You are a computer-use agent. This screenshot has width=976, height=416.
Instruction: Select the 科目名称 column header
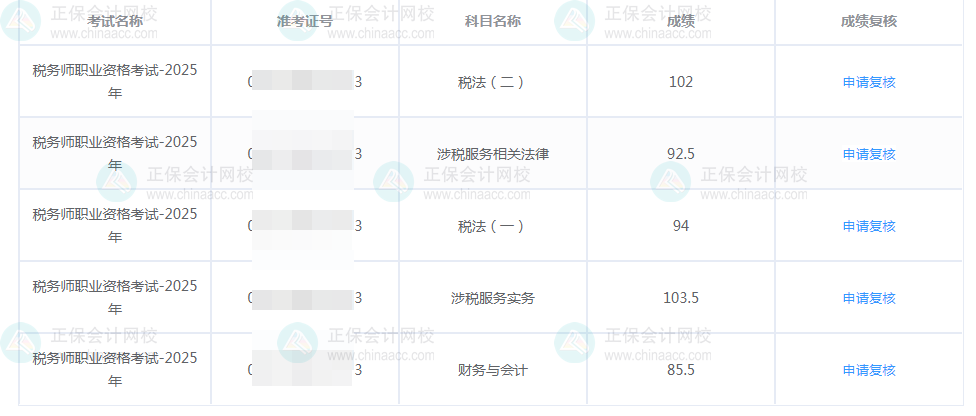click(x=493, y=21)
